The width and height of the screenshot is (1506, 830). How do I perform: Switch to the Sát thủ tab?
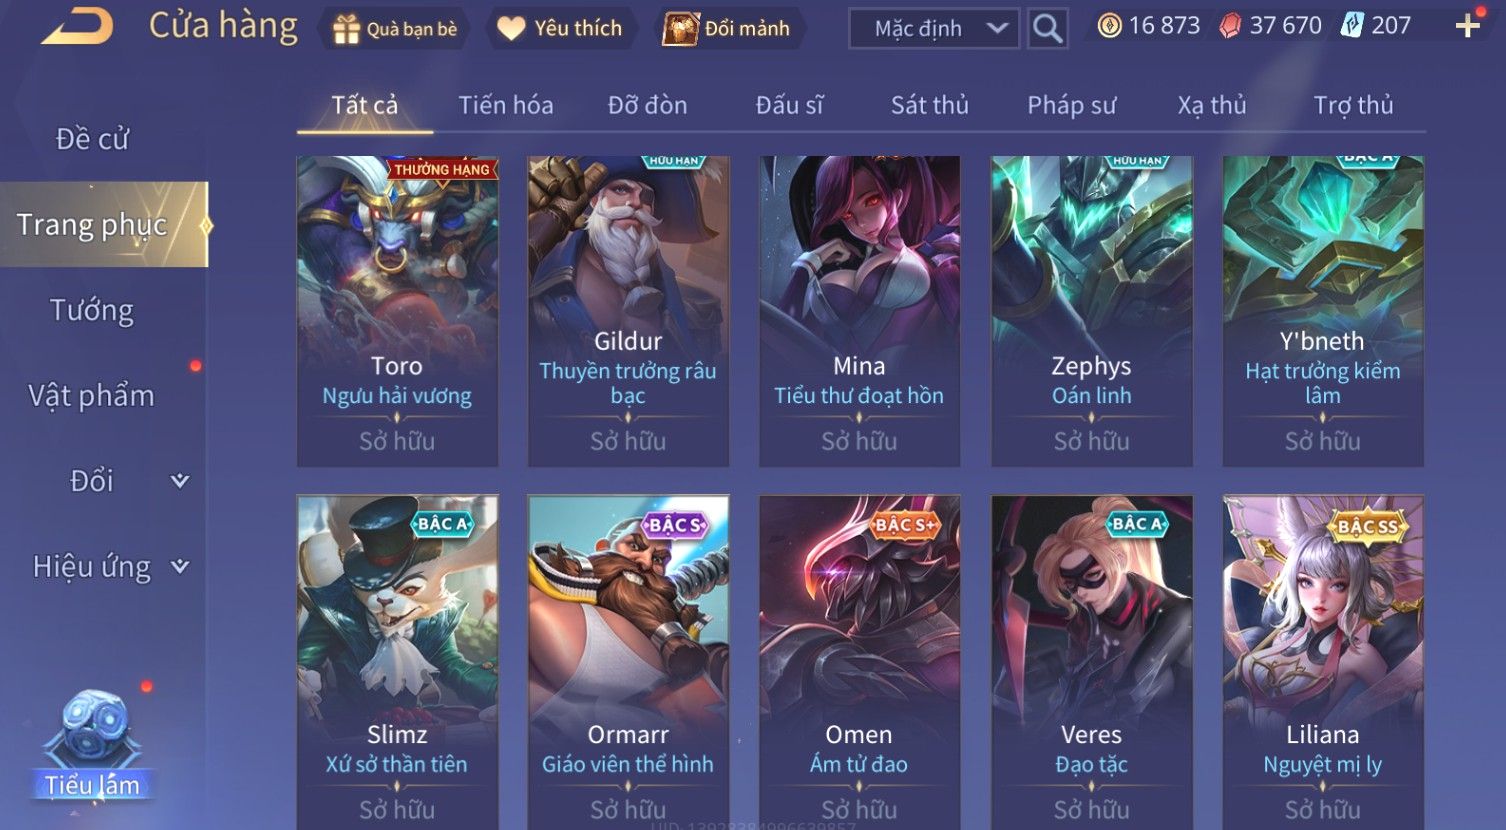(929, 105)
